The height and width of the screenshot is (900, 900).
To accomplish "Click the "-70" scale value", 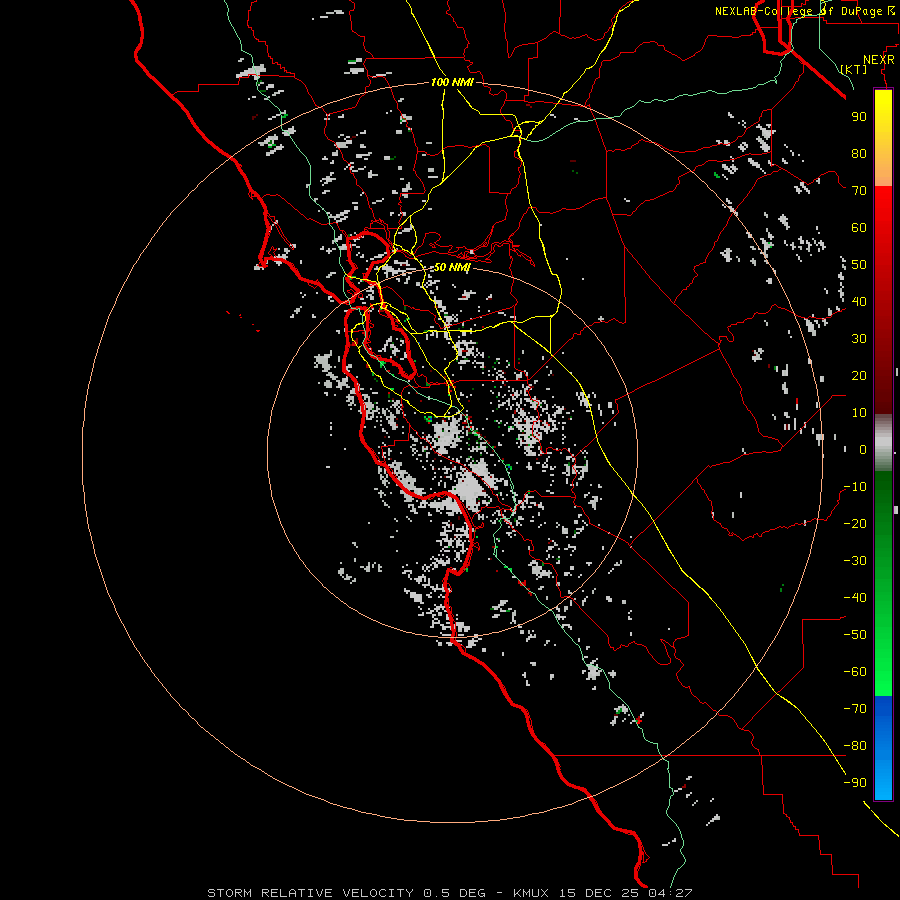I will coord(855,709).
